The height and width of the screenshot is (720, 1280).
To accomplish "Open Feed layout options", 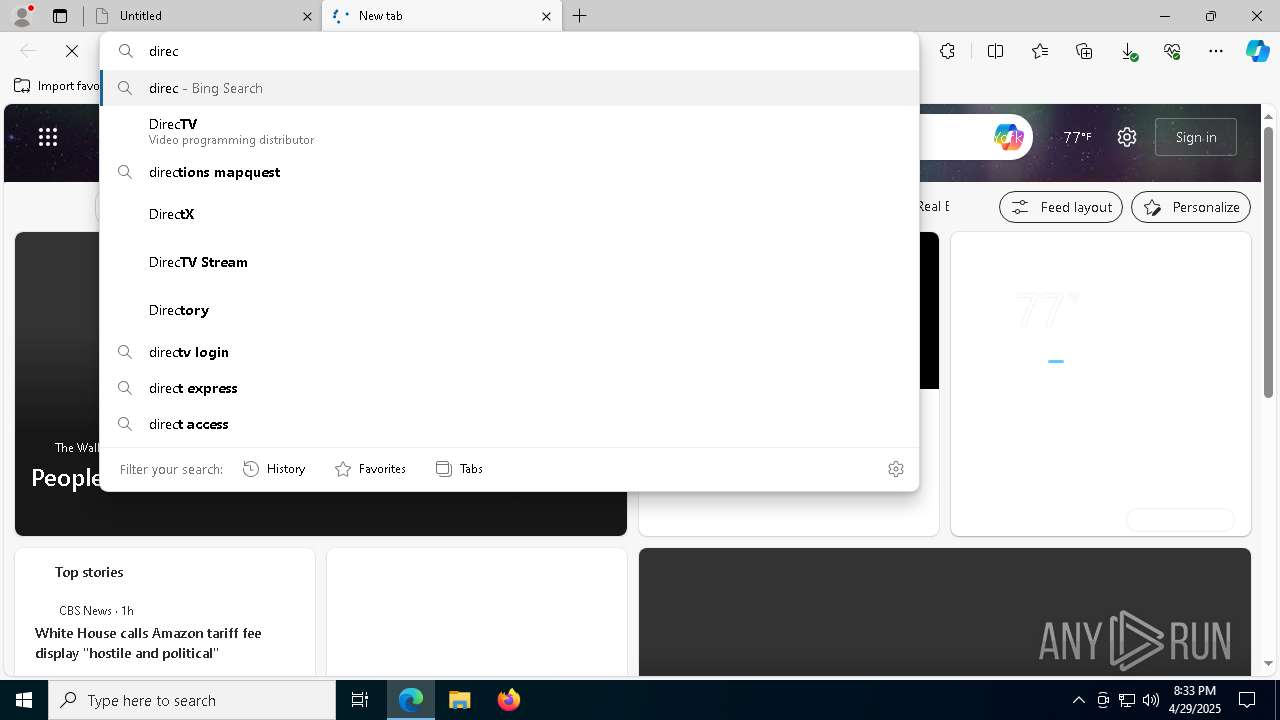I will pos(1061,207).
